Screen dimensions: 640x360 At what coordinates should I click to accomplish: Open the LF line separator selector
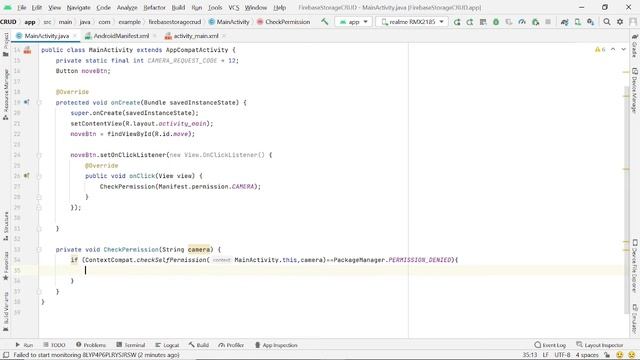545,355
